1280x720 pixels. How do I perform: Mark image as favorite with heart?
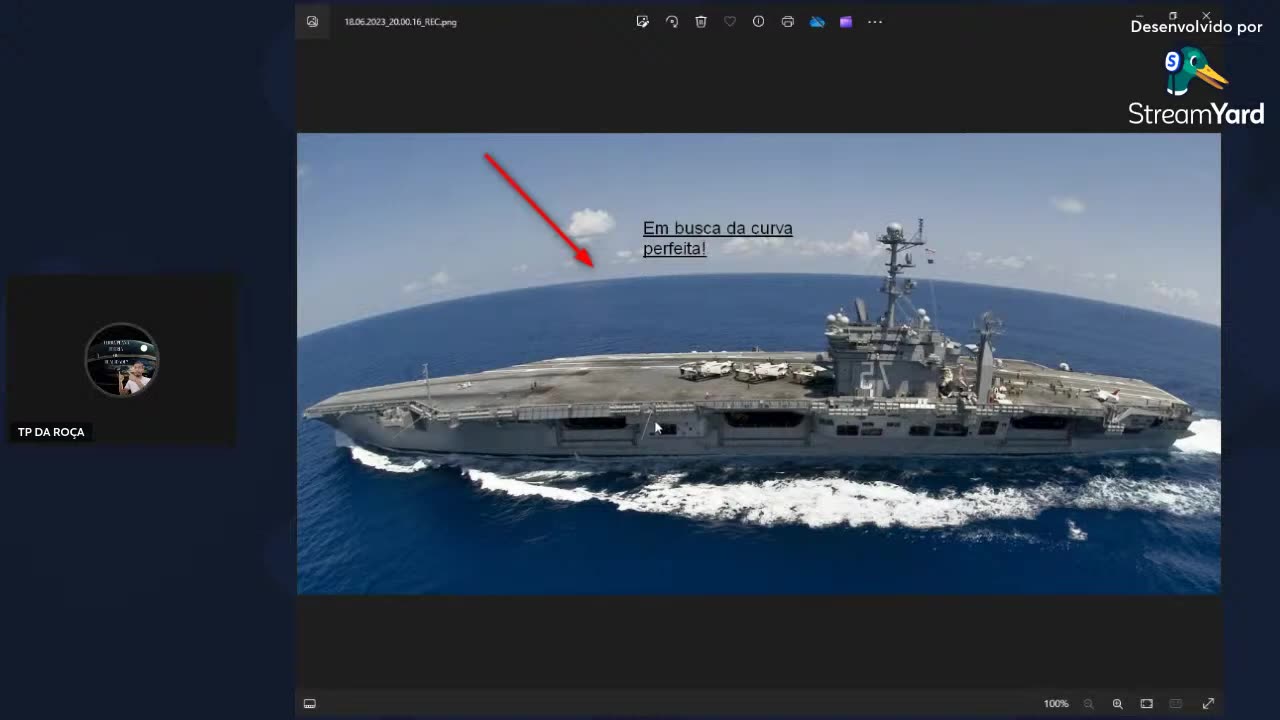click(730, 21)
